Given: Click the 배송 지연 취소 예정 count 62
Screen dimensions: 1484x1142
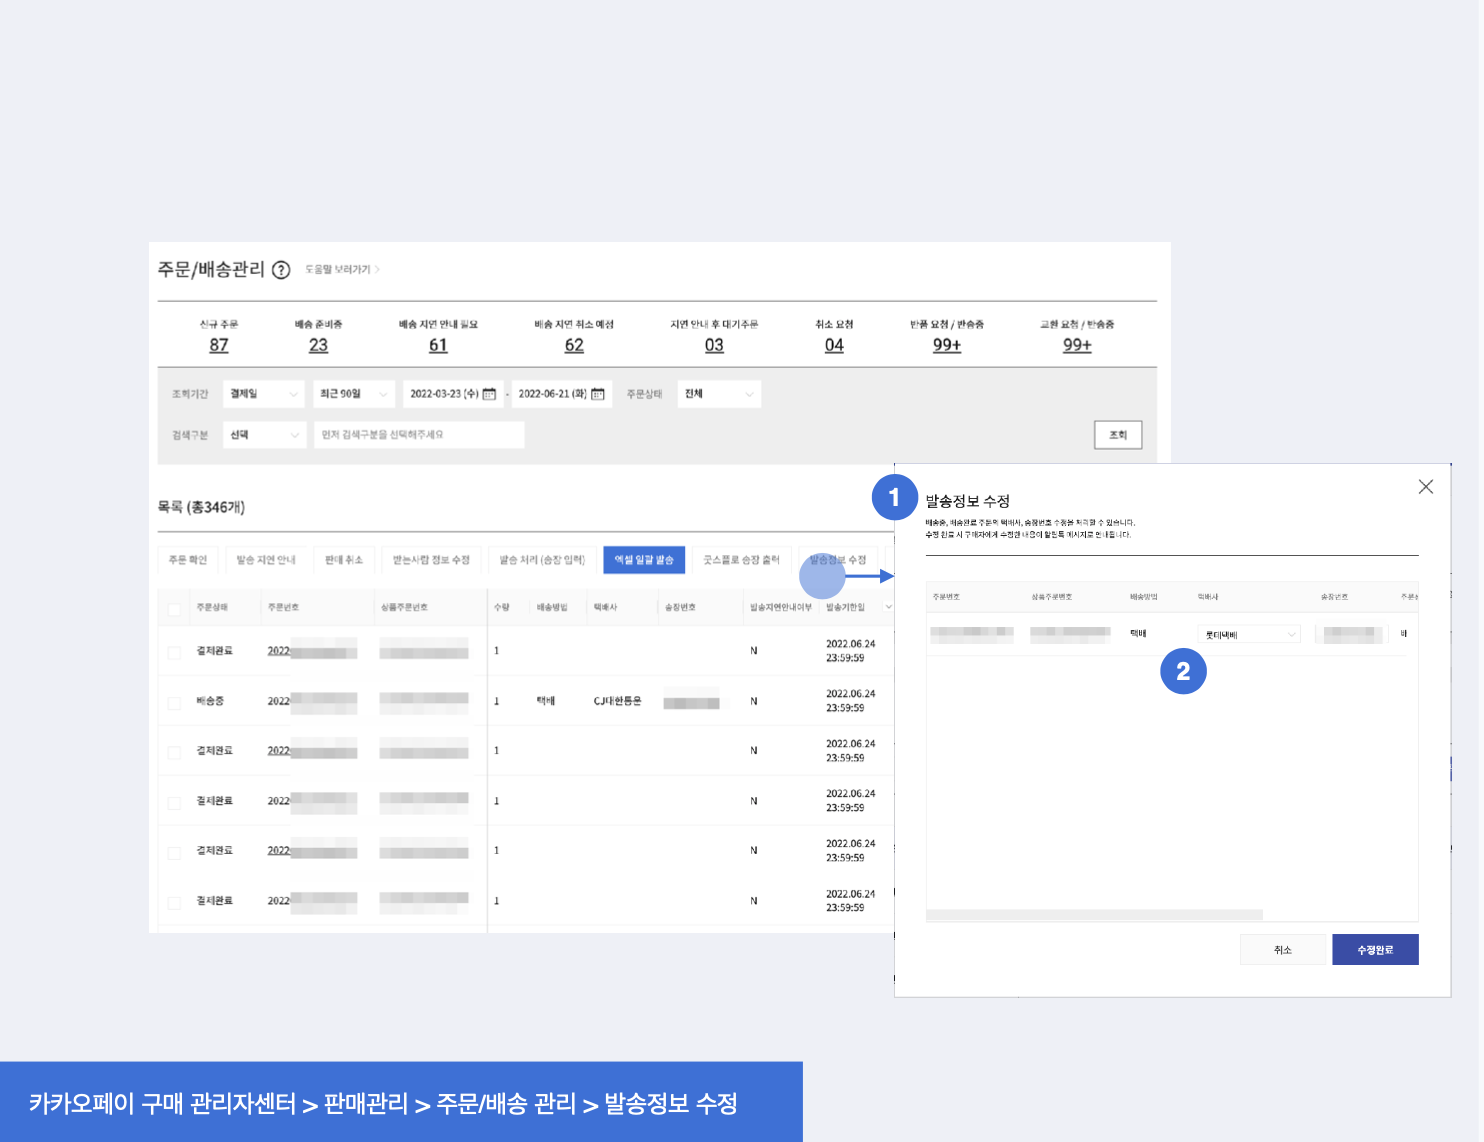Looking at the screenshot, I should point(574,345).
